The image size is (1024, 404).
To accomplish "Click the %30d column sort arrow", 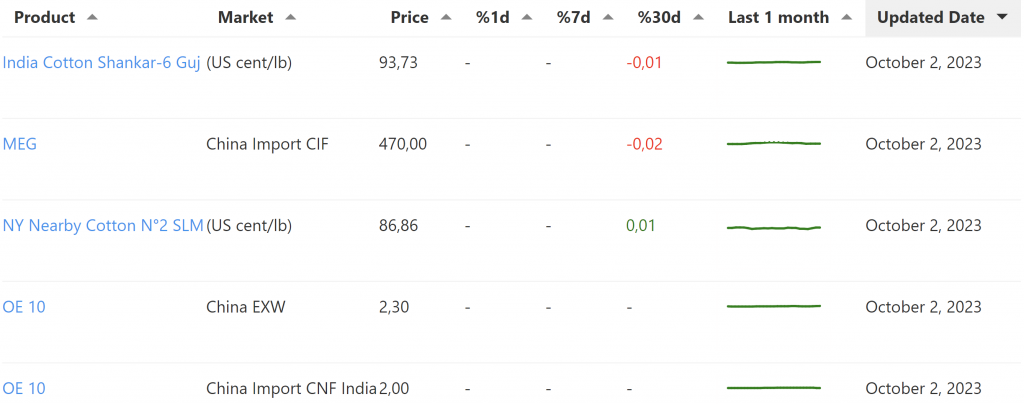I will [698, 17].
